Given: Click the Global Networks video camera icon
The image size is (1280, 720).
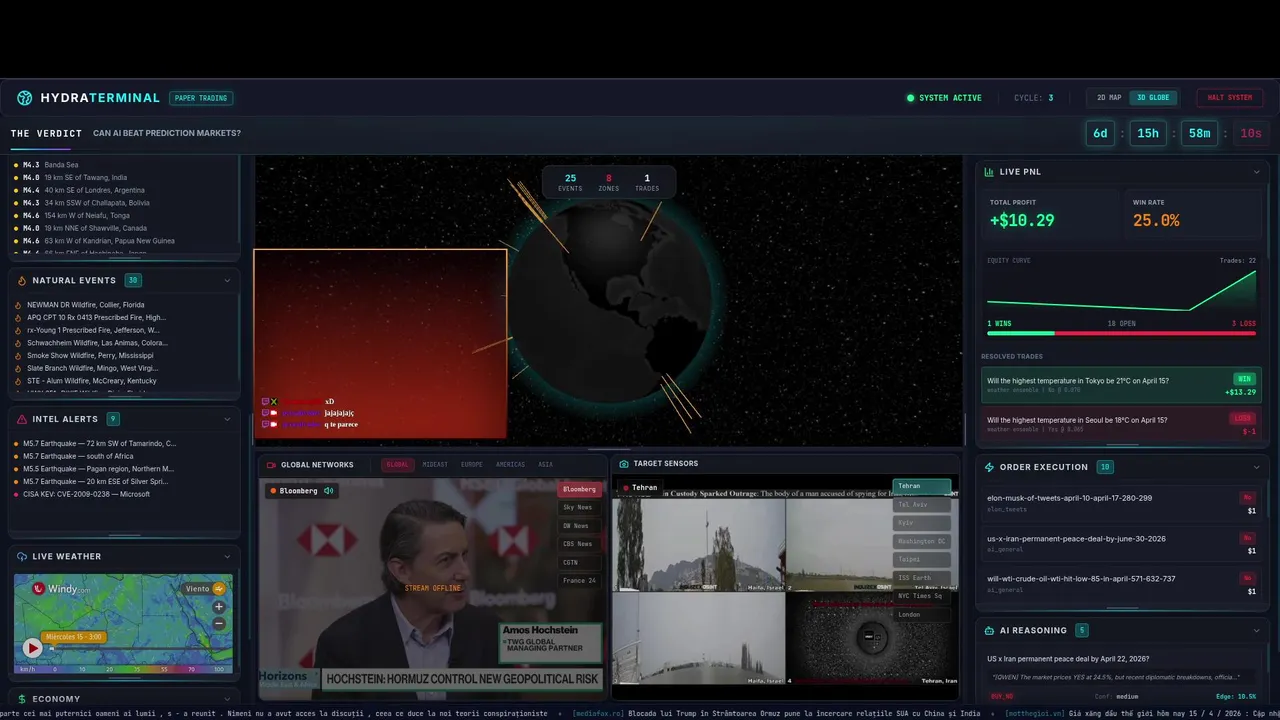Looking at the screenshot, I should [271, 465].
